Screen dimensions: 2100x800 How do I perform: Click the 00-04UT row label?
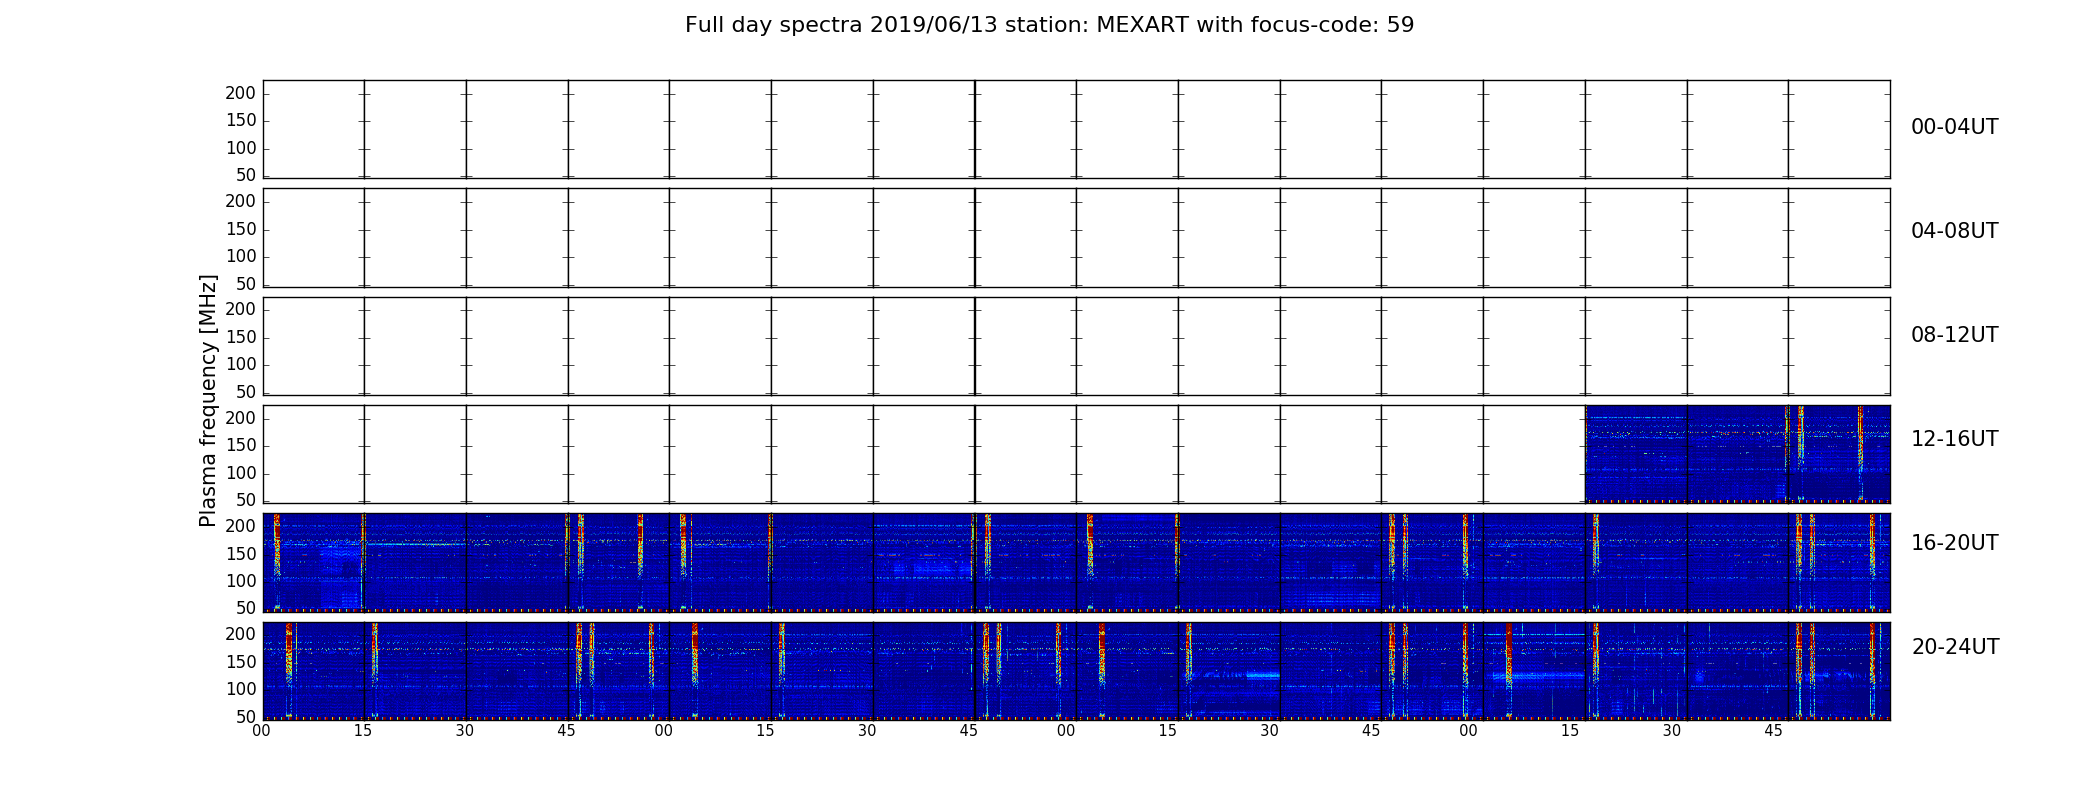[1954, 127]
